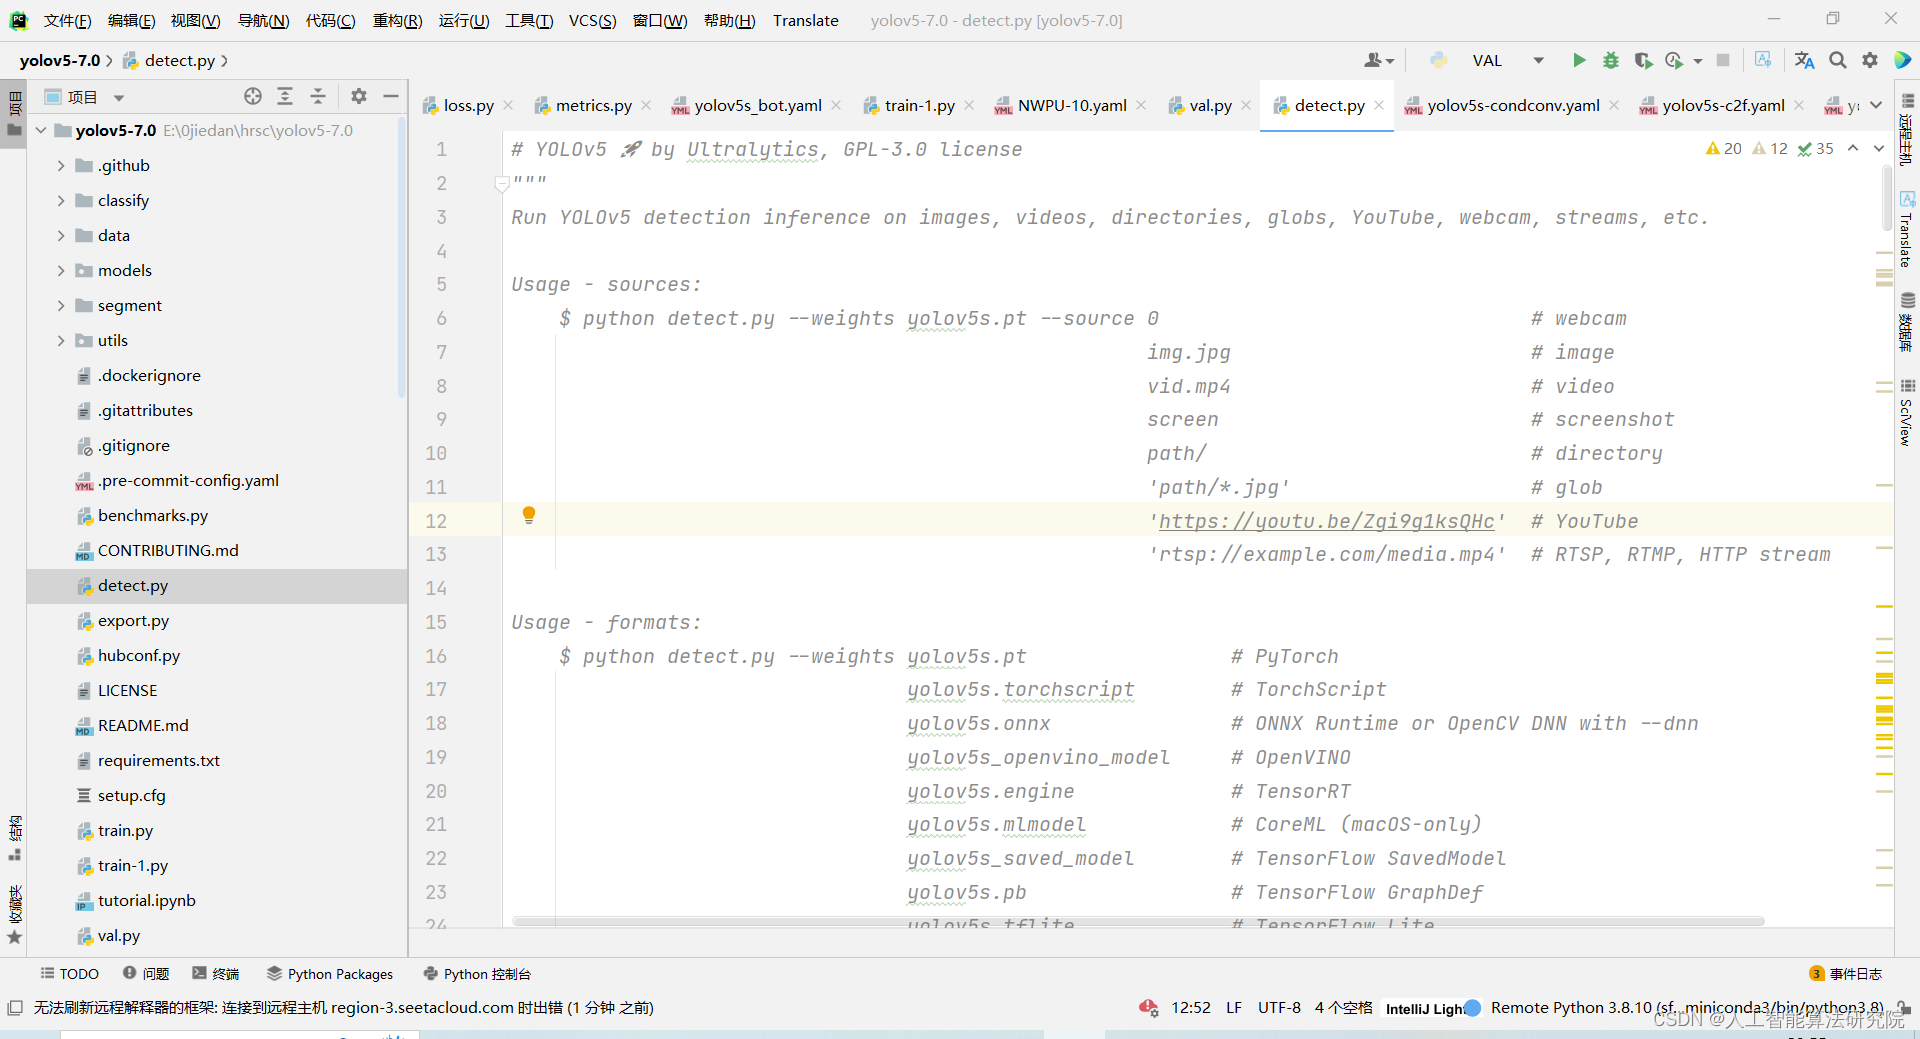This screenshot has width=1920, height=1039.
Task: Open project panel options gear
Action: [359, 96]
